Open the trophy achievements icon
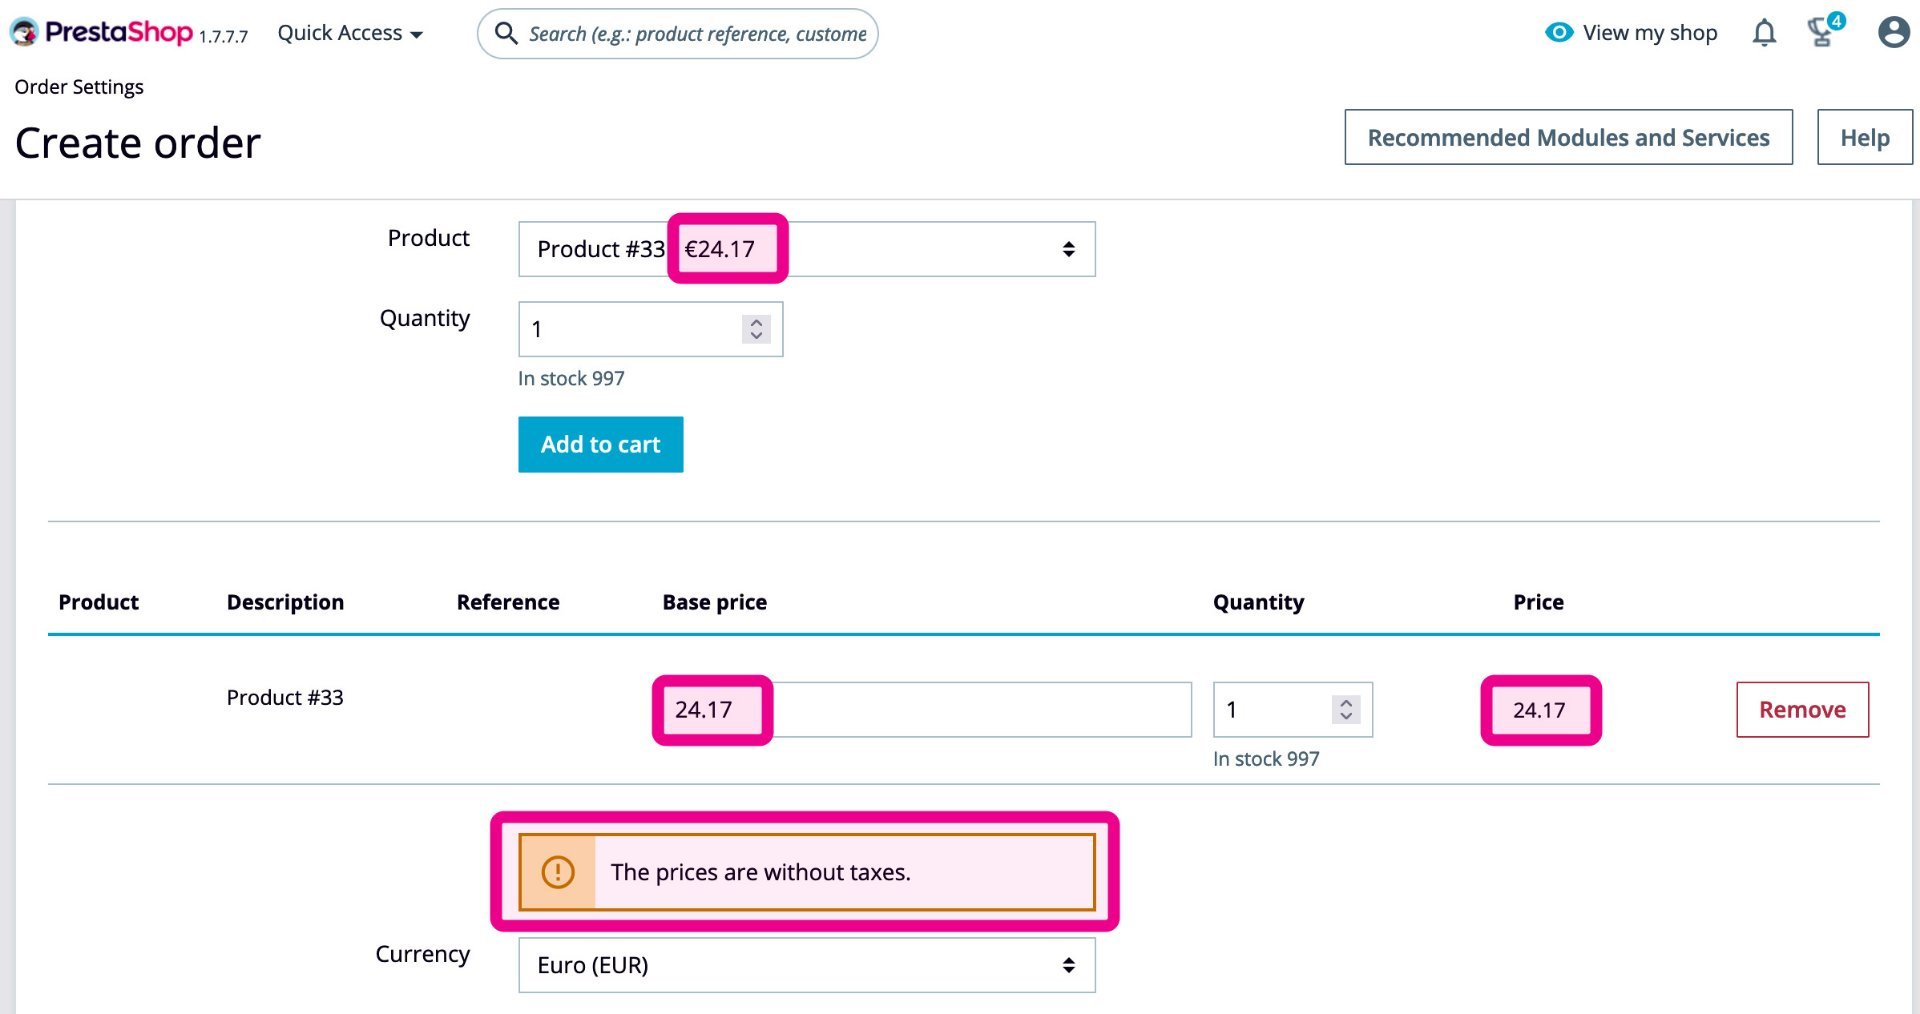The width and height of the screenshot is (1920, 1014). click(x=1822, y=33)
